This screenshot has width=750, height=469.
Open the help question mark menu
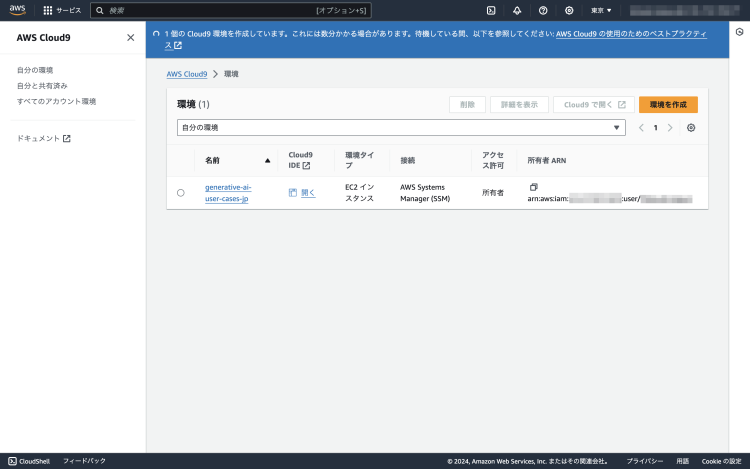pos(543,10)
